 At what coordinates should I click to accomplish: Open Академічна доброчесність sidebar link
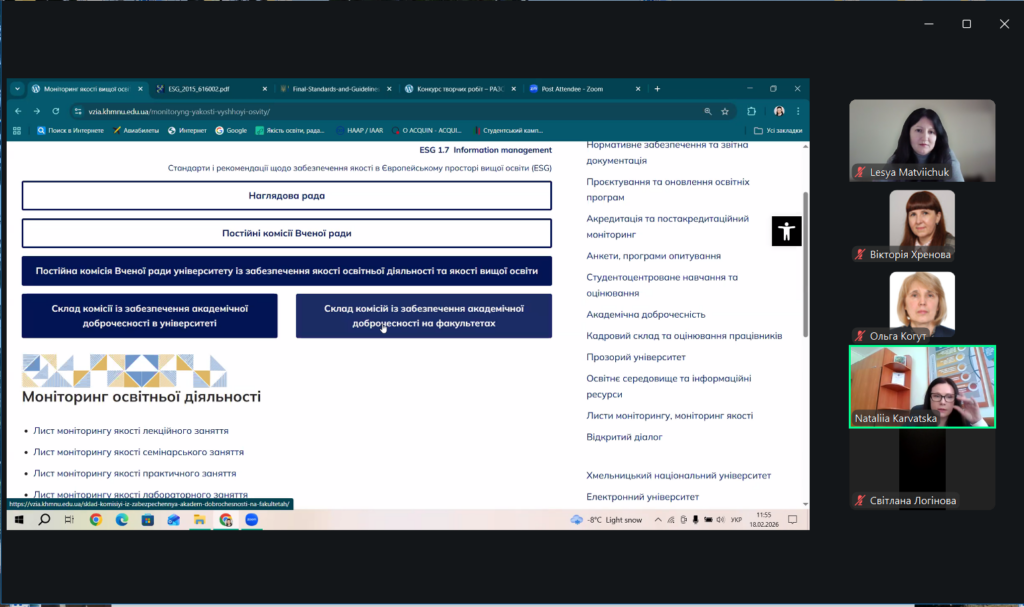click(x=645, y=314)
